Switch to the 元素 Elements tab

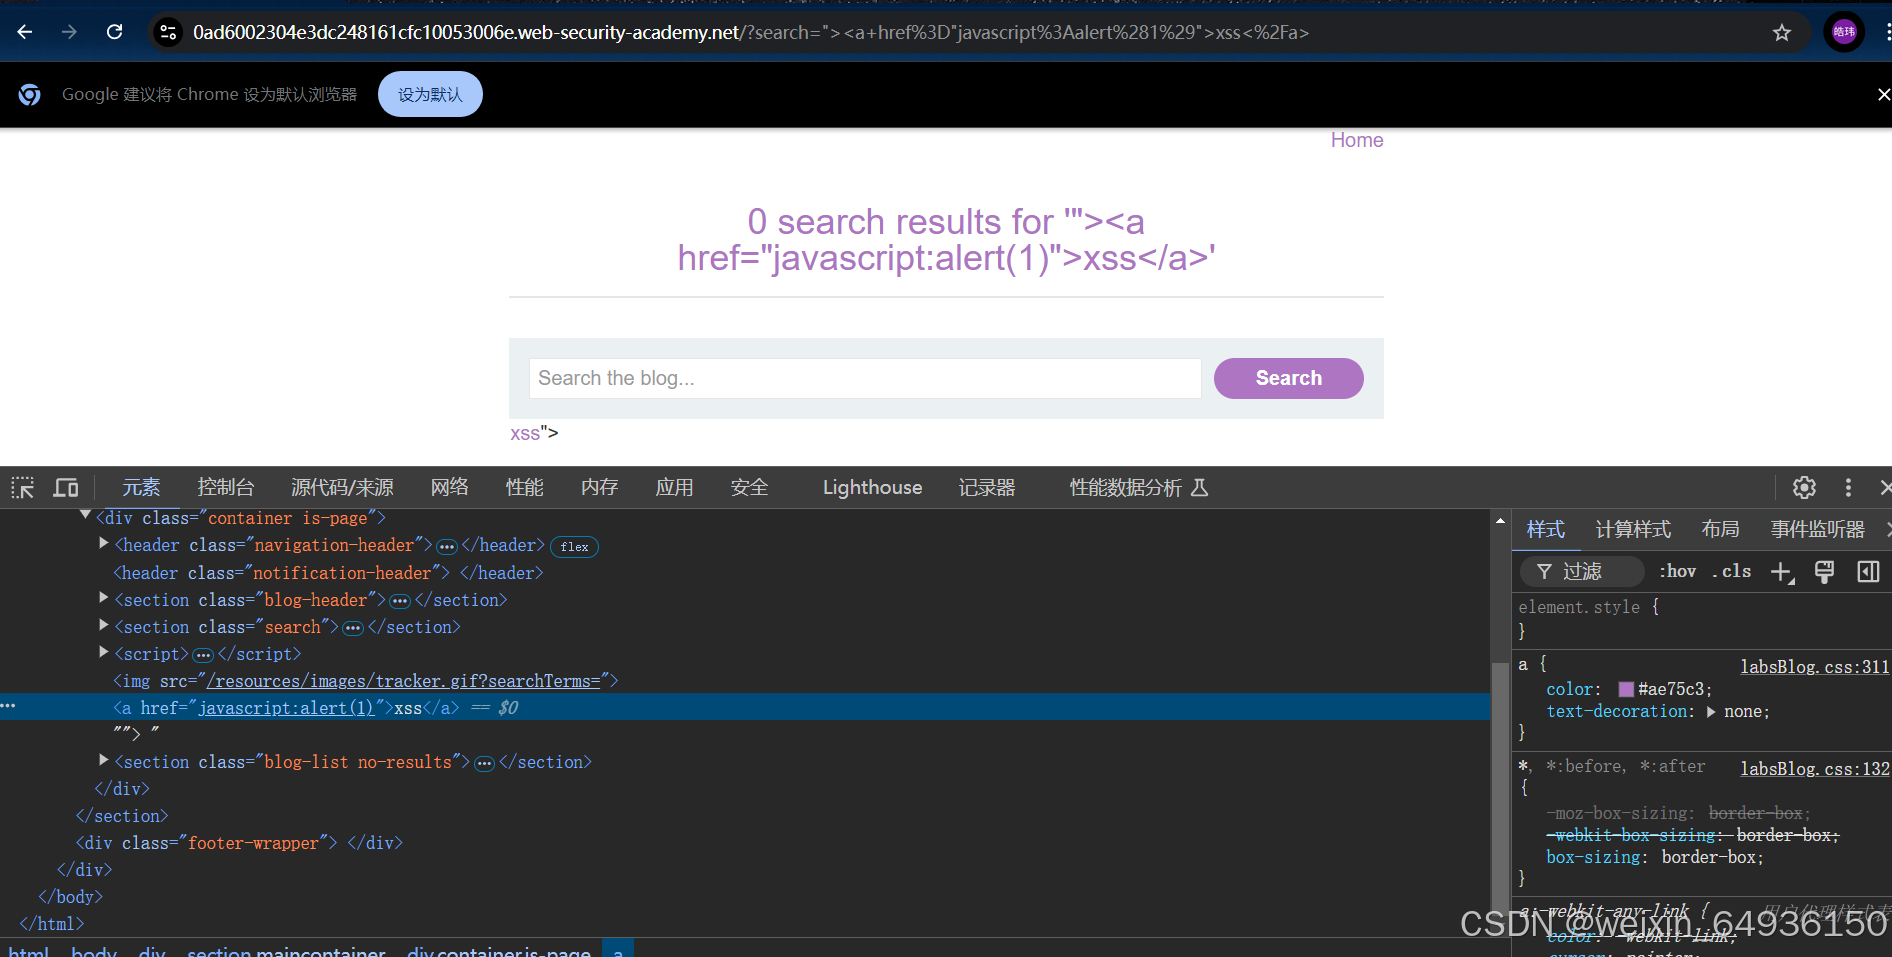click(141, 487)
